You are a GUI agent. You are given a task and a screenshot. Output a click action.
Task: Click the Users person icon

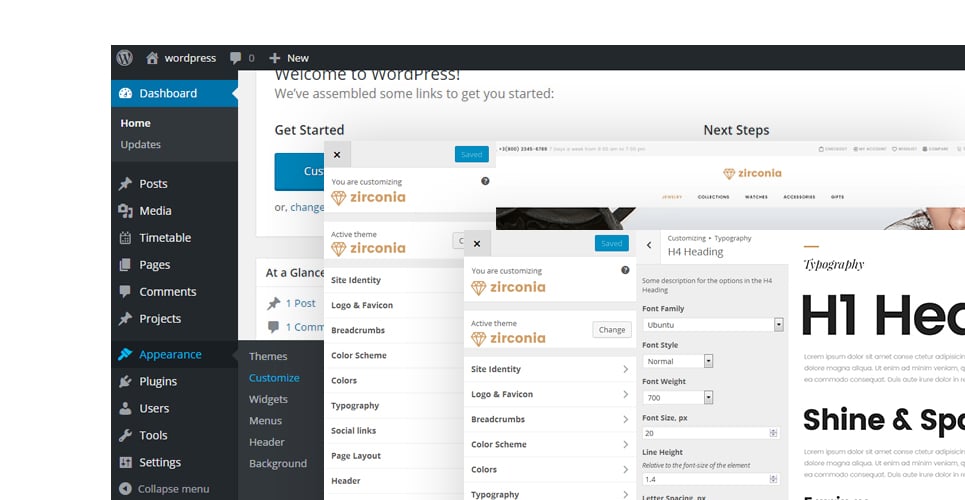[126, 408]
